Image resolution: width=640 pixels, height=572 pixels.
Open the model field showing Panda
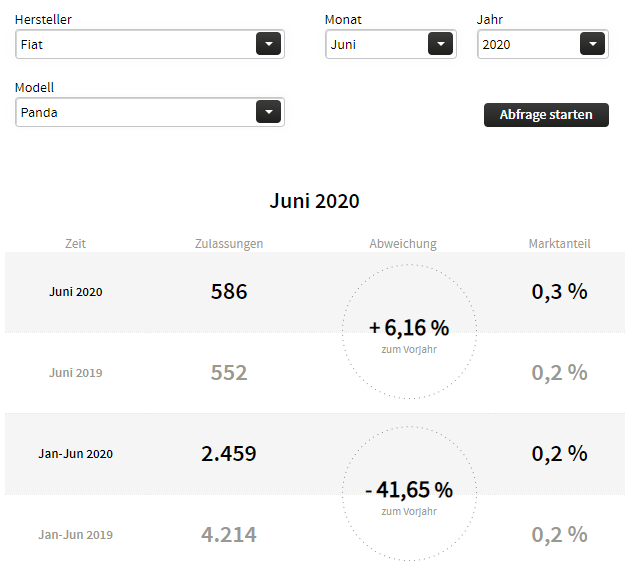pos(136,112)
